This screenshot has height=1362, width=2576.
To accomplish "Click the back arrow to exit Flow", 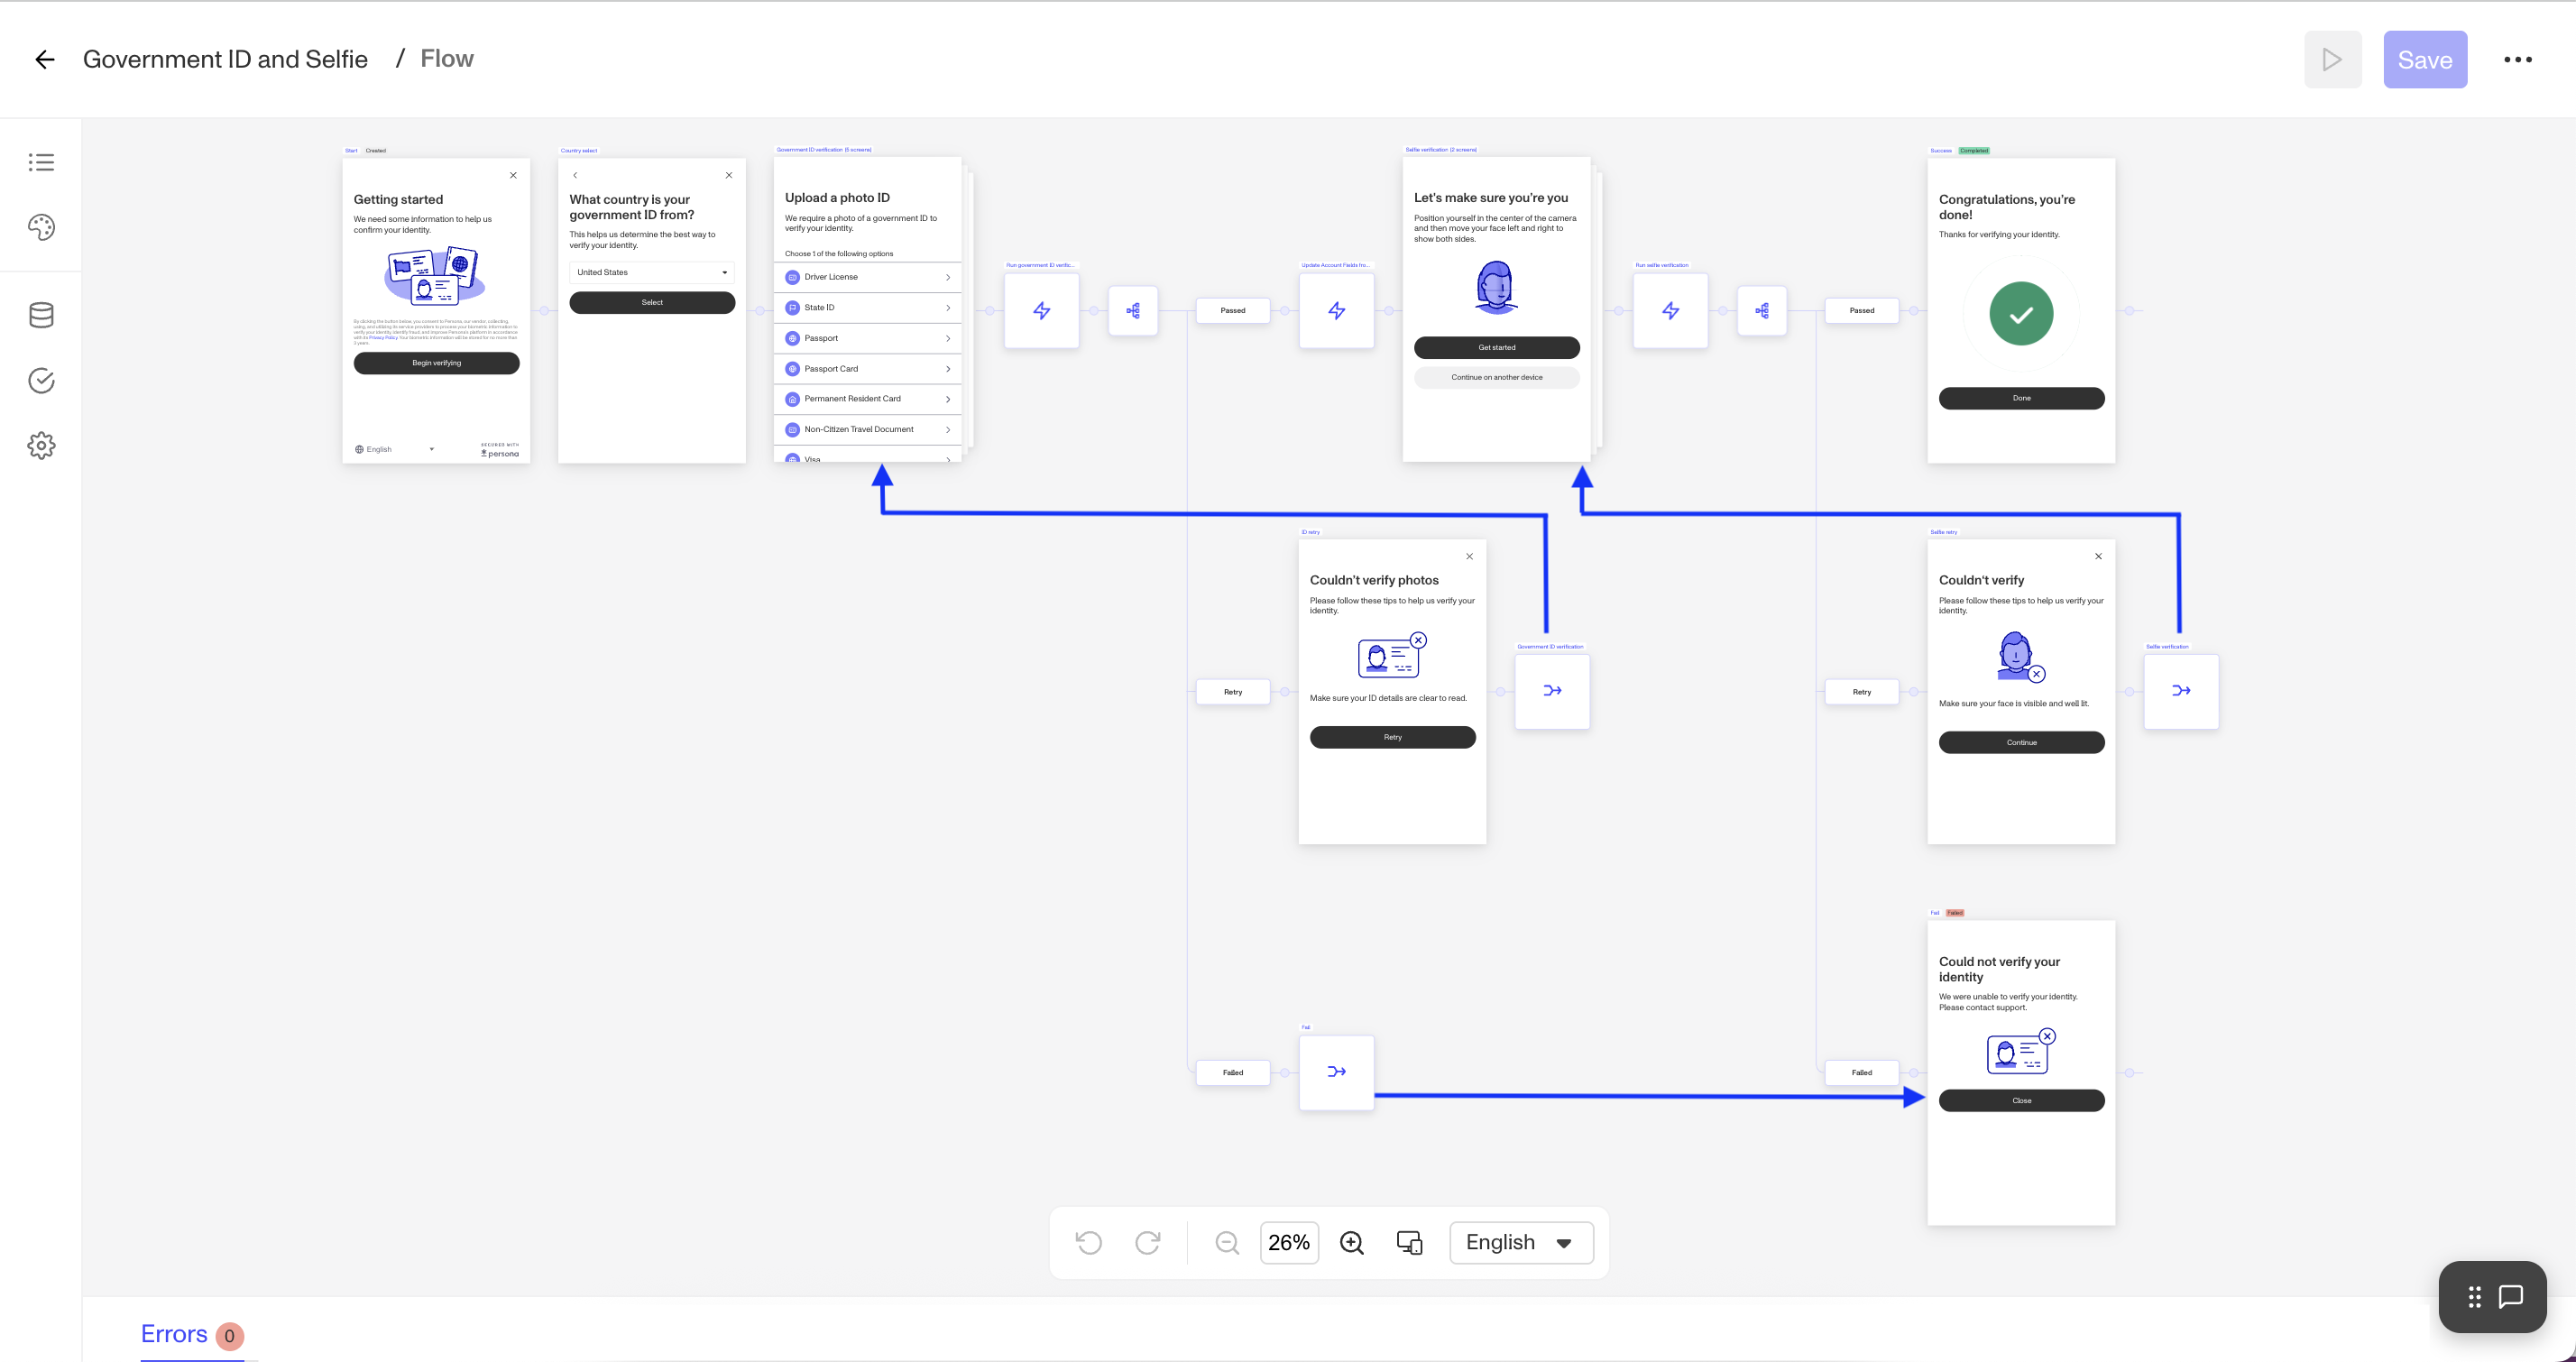I will tap(44, 60).
